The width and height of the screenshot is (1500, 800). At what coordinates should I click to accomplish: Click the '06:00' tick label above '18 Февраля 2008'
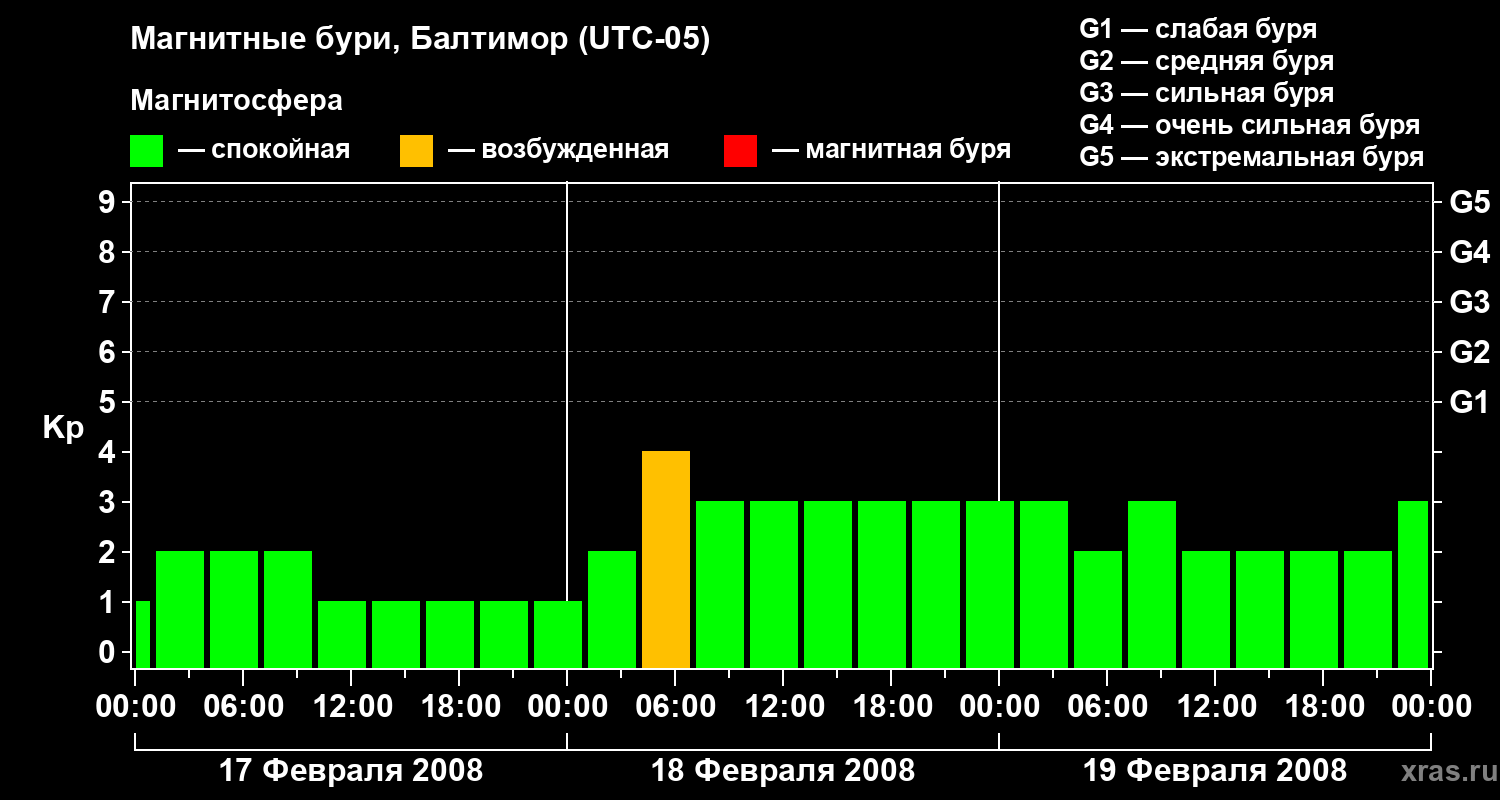click(674, 706)
